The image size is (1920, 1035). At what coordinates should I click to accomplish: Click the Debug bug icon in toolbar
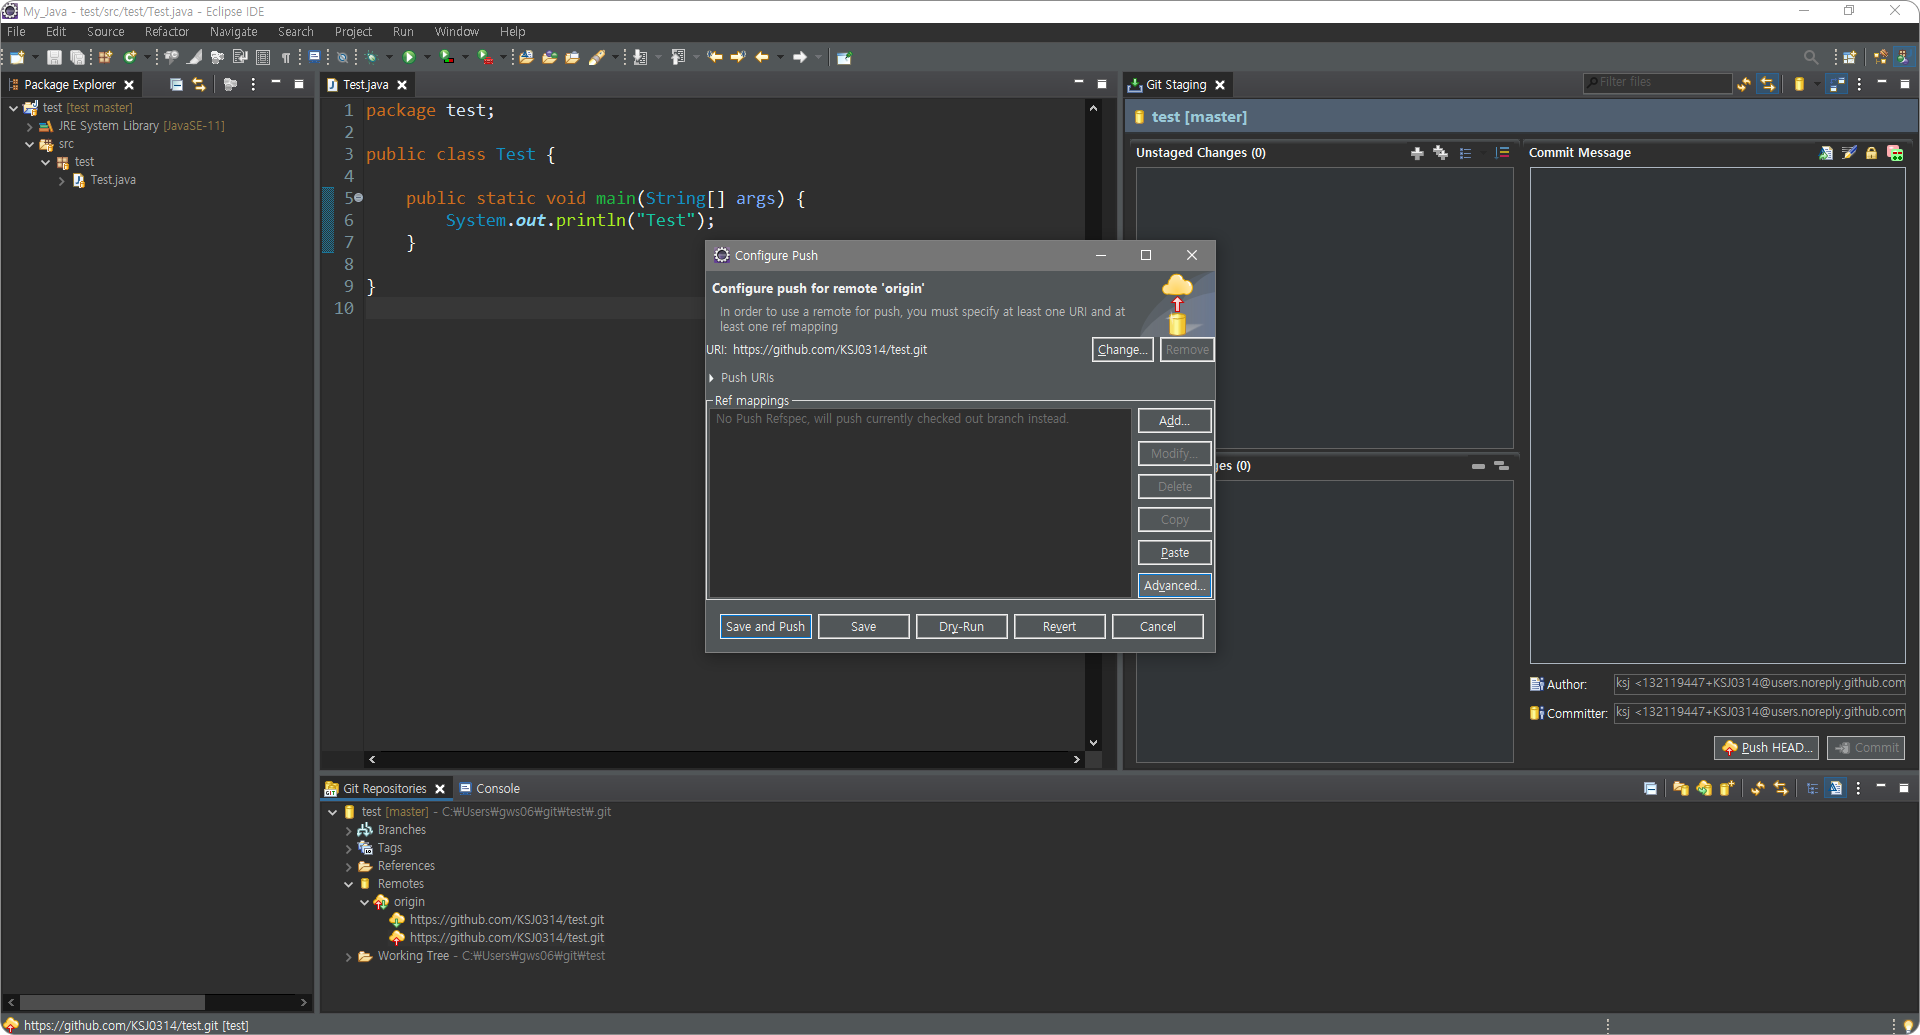[371, 57]
